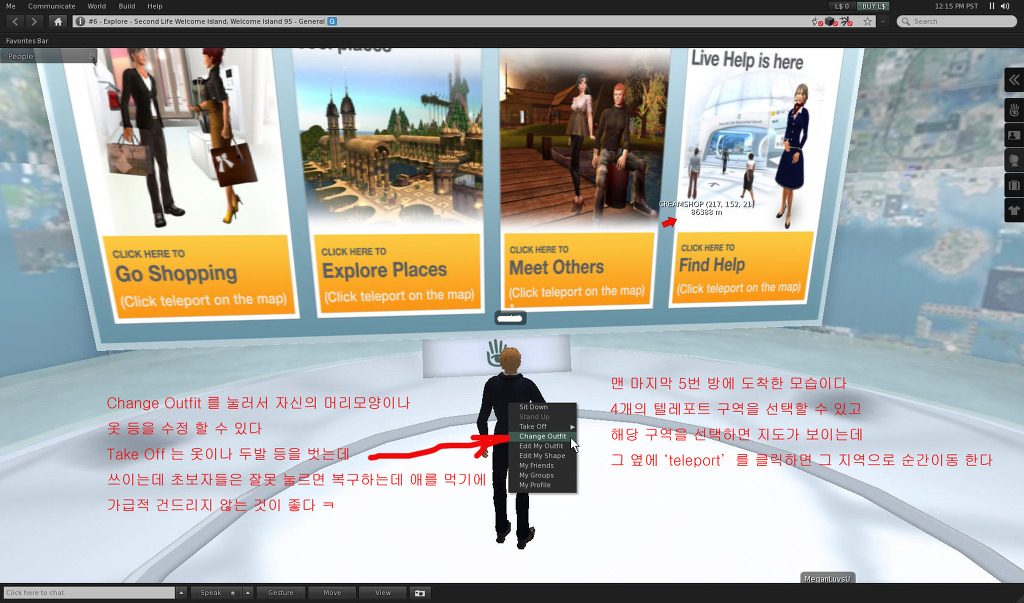Expand Take Off submenu in context menu
This screenshot has height=603, width=1024.
click(x=543, y=426)
